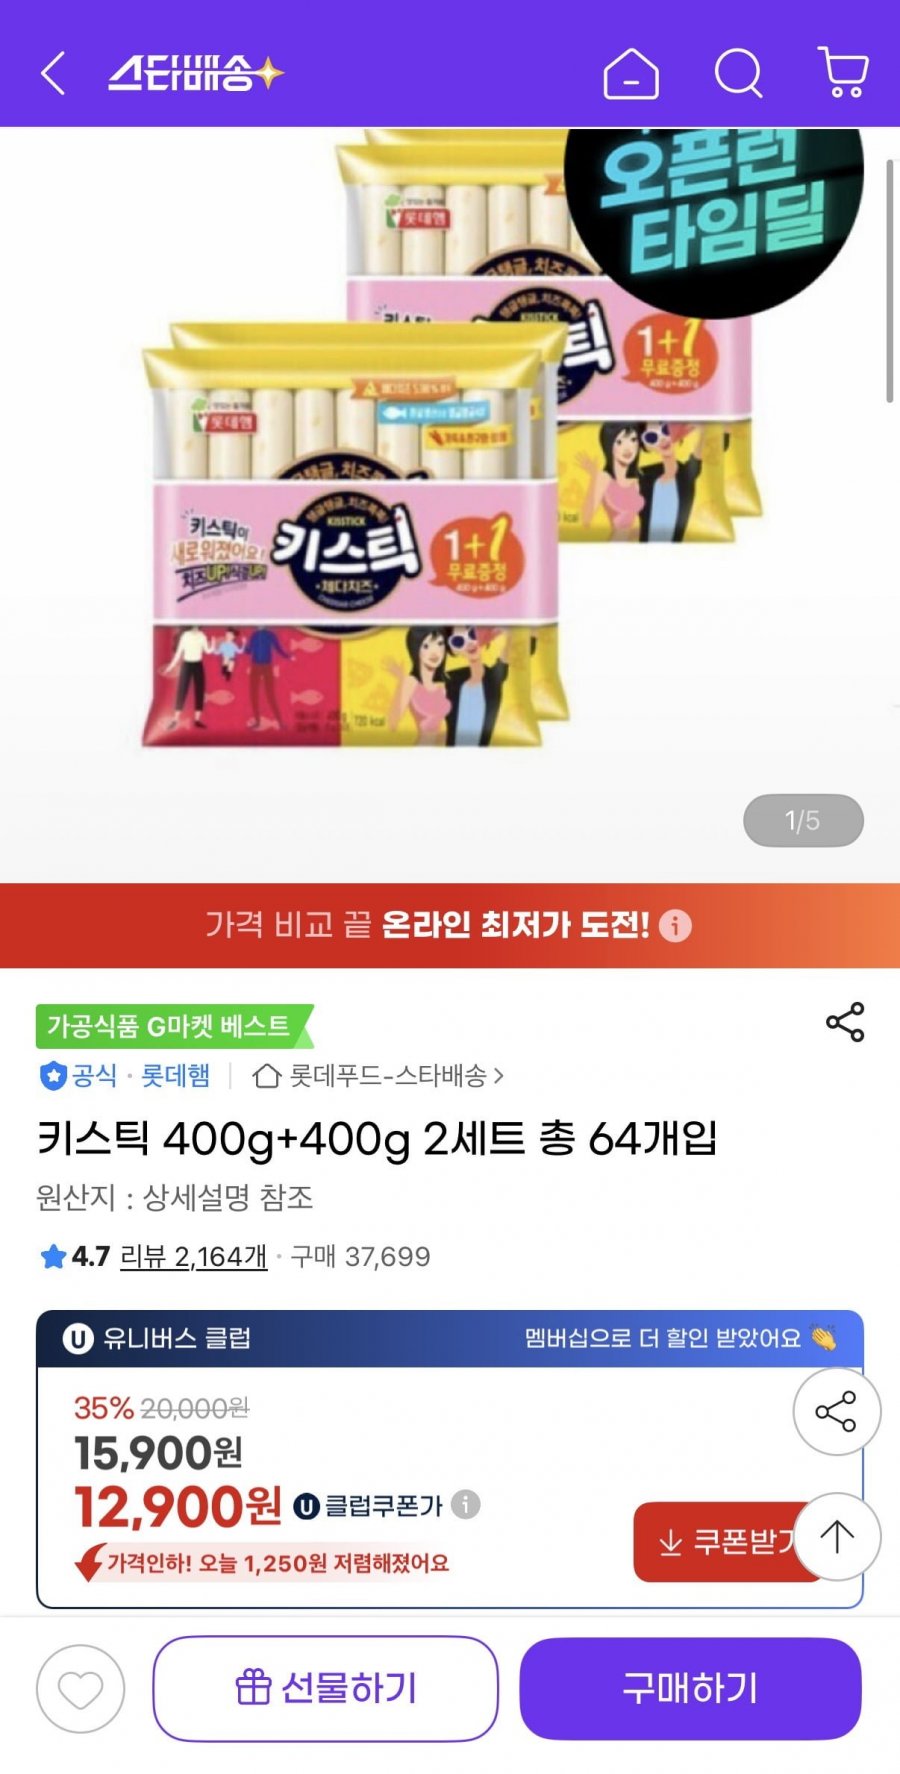
Task: Tap the floating round share button
Action: point(837,1412)
